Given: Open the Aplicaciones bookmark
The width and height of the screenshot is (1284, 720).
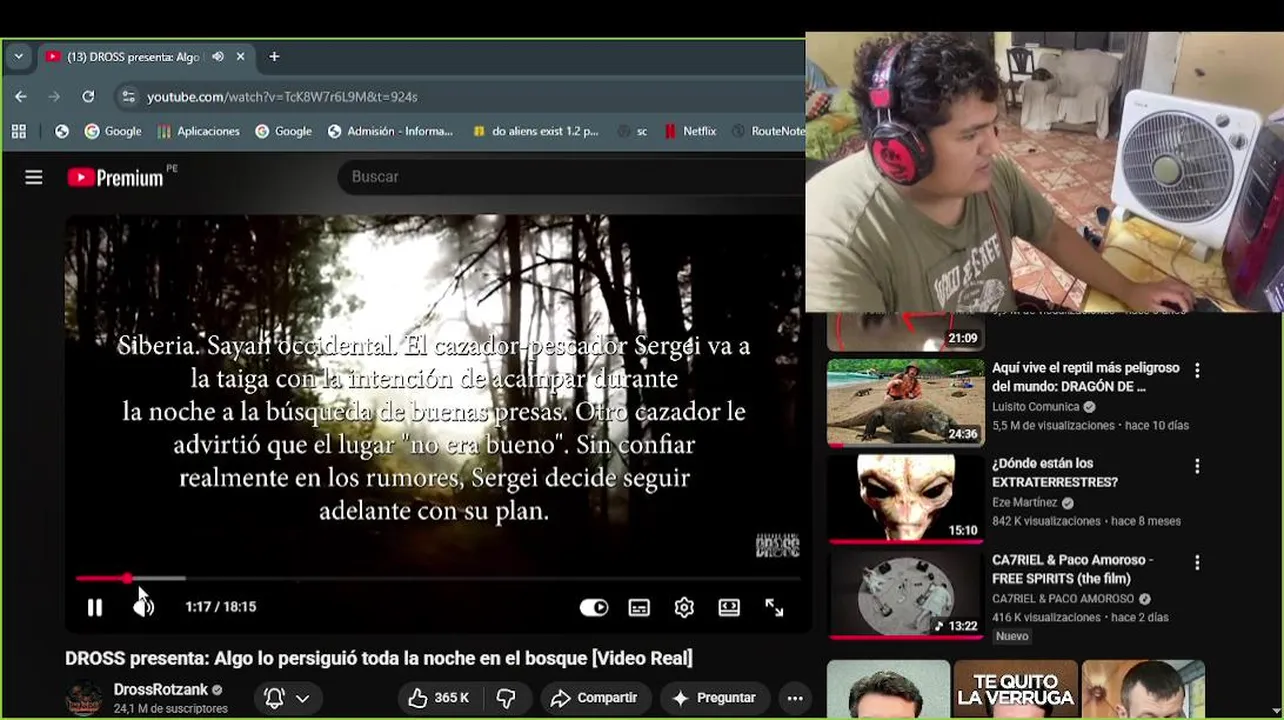Looking at the screenshot, I should pos(199,131).
